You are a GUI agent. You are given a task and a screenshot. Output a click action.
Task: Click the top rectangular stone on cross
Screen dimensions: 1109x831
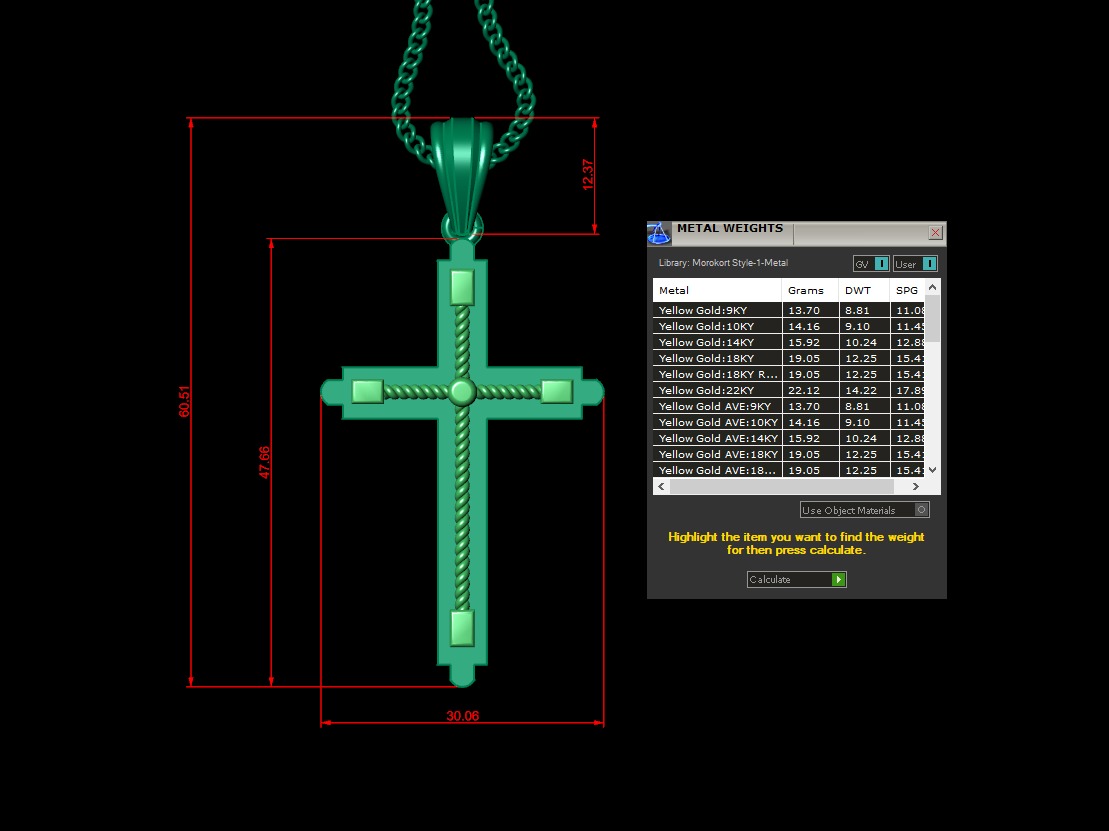tap(462, 288)
